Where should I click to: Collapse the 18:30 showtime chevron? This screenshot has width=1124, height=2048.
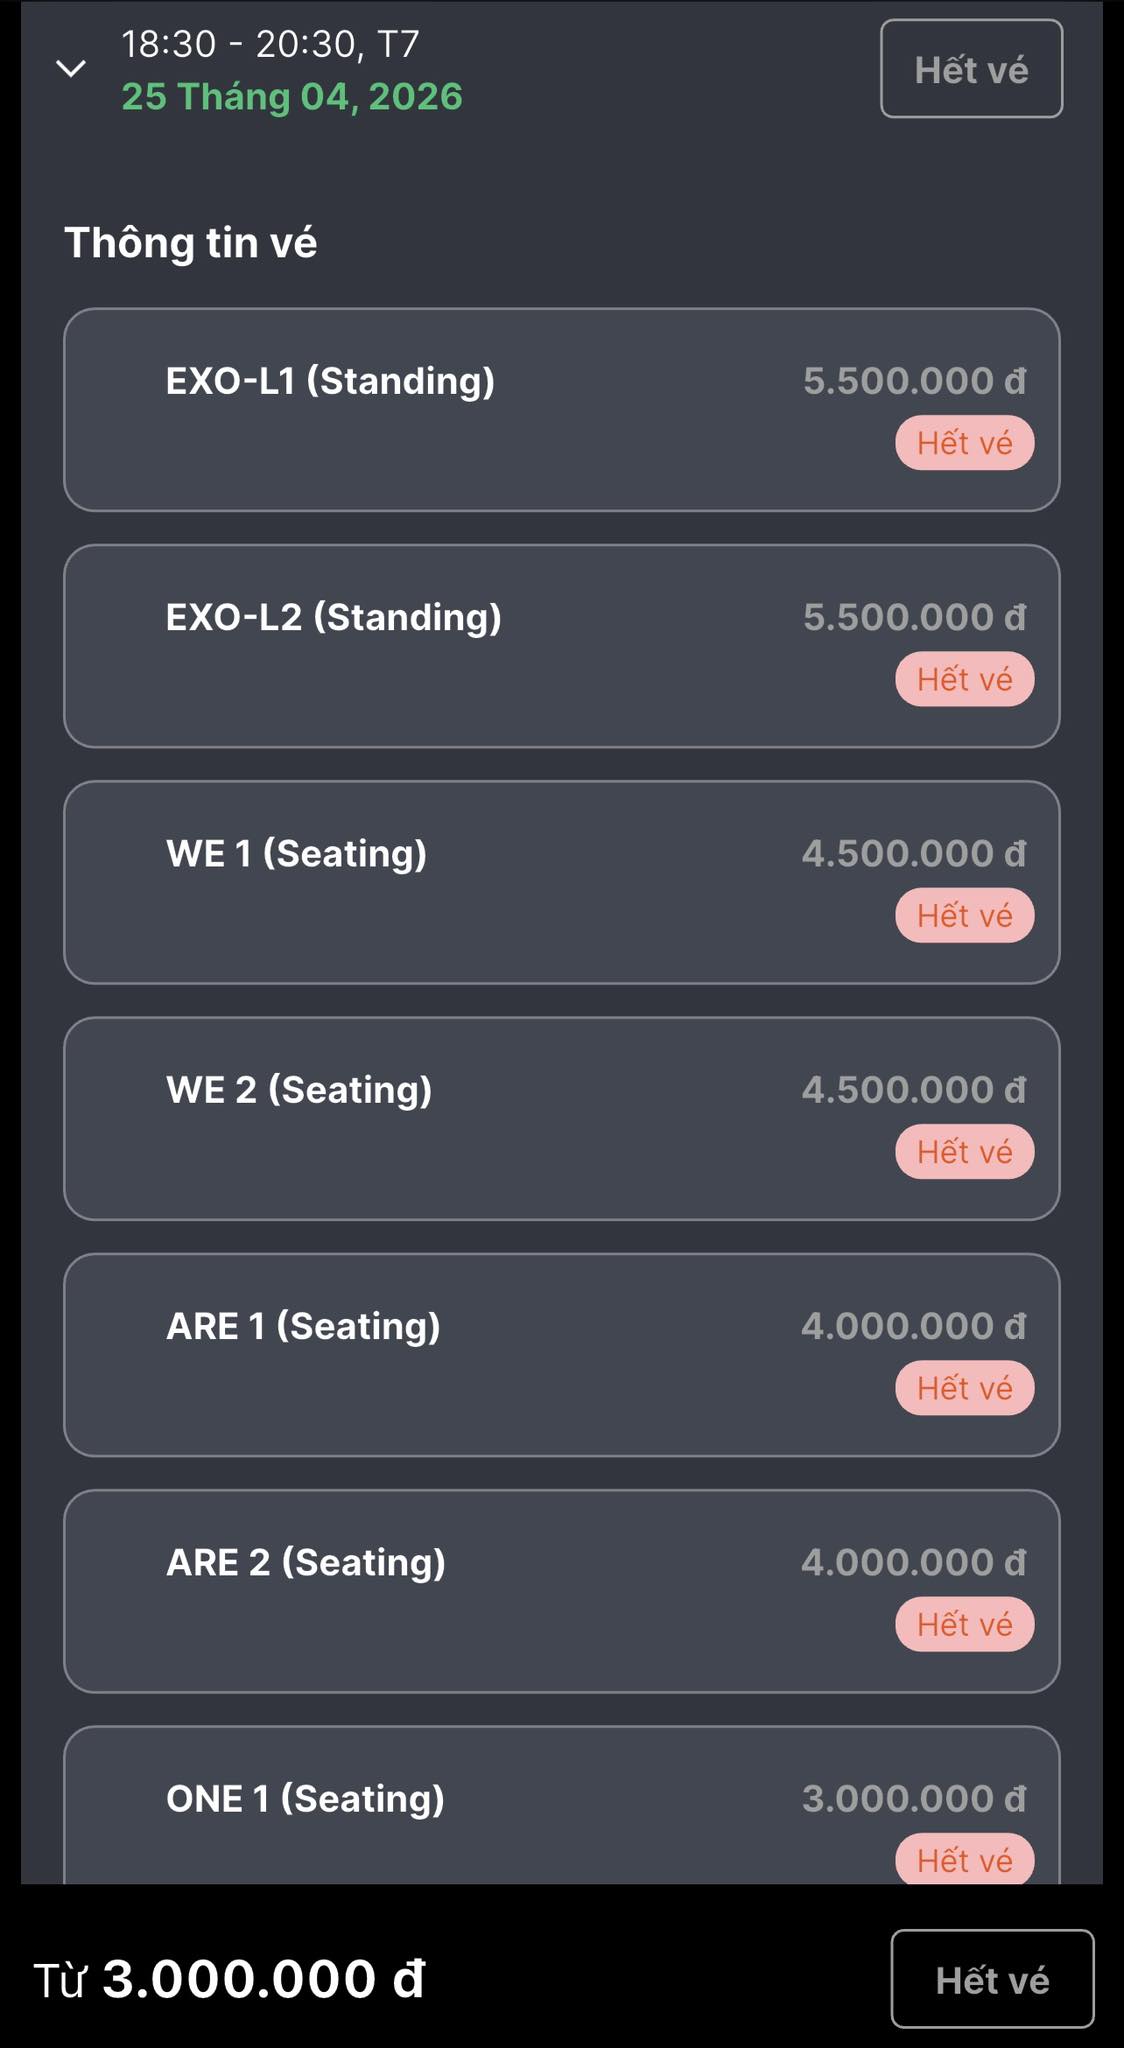click(x=71, y=68)
